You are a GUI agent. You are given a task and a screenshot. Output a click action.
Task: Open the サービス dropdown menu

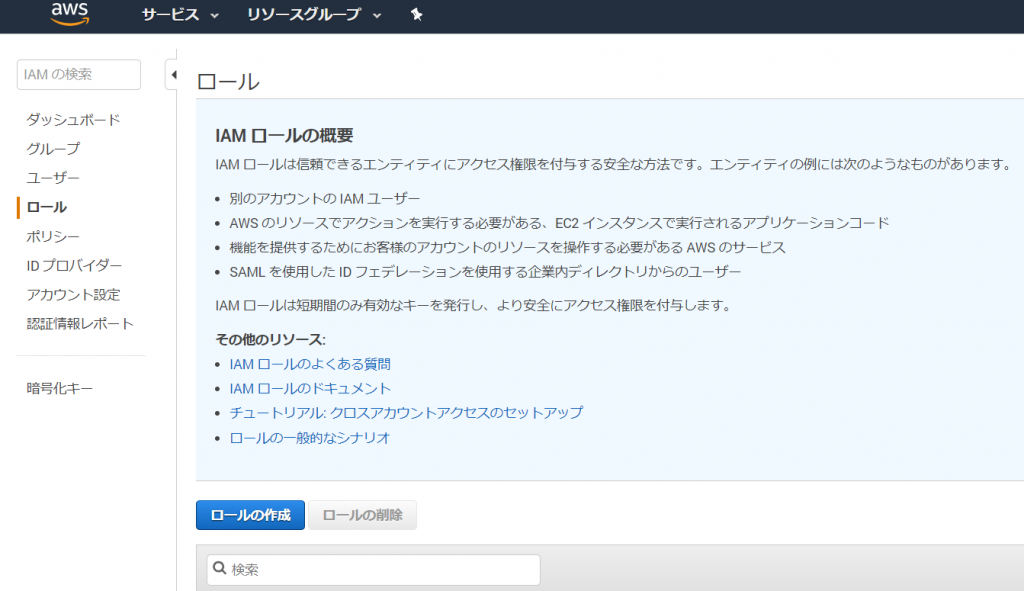(x=180, y=14)
